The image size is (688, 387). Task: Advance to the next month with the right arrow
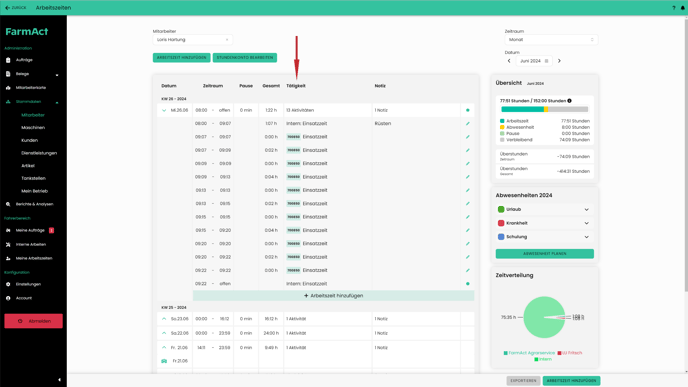coord(559,61)
